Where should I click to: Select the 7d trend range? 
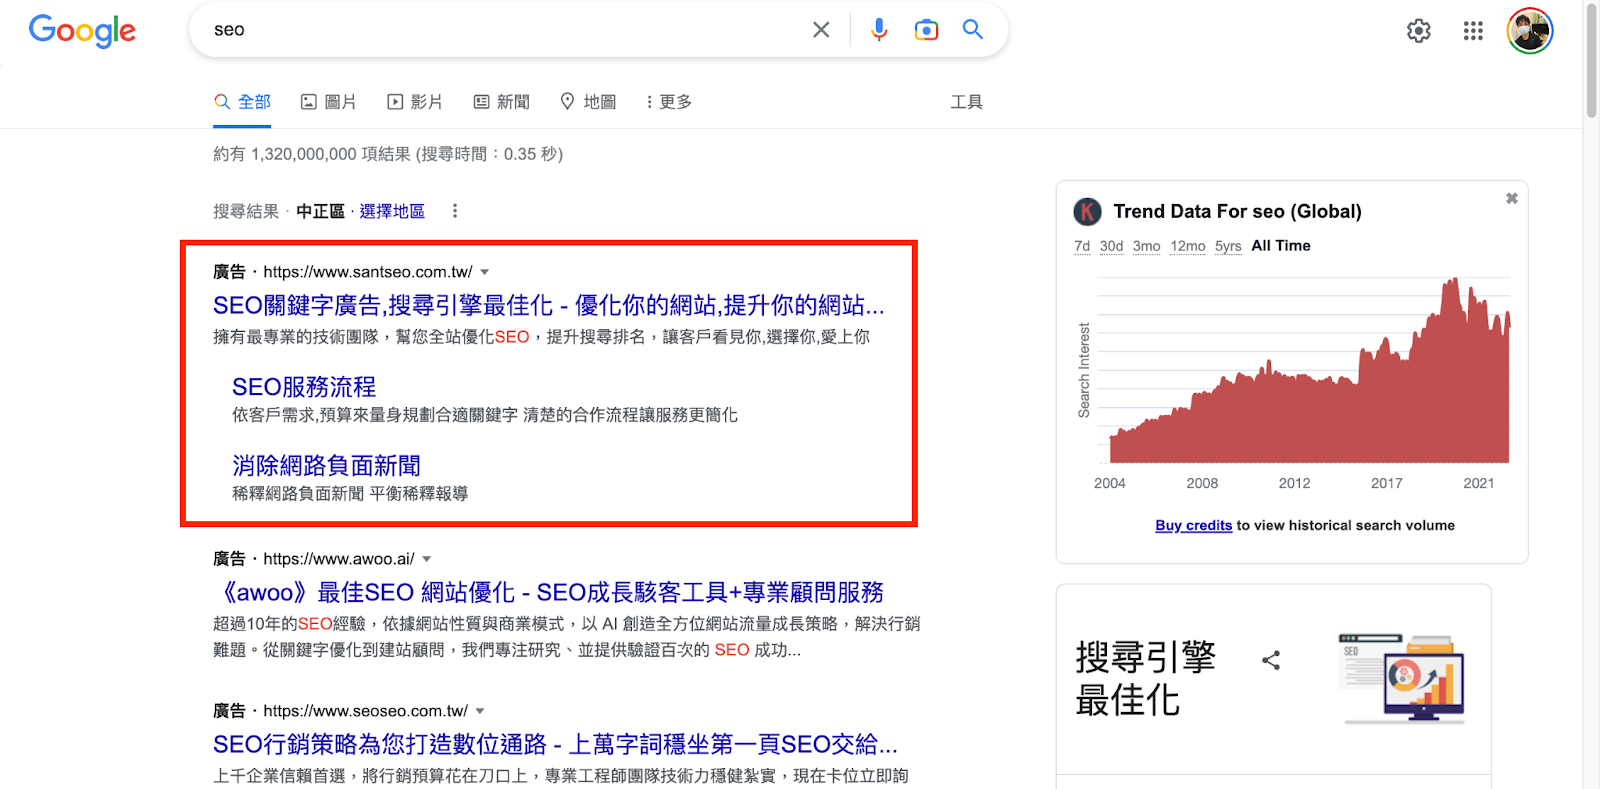click(1082, 246)
